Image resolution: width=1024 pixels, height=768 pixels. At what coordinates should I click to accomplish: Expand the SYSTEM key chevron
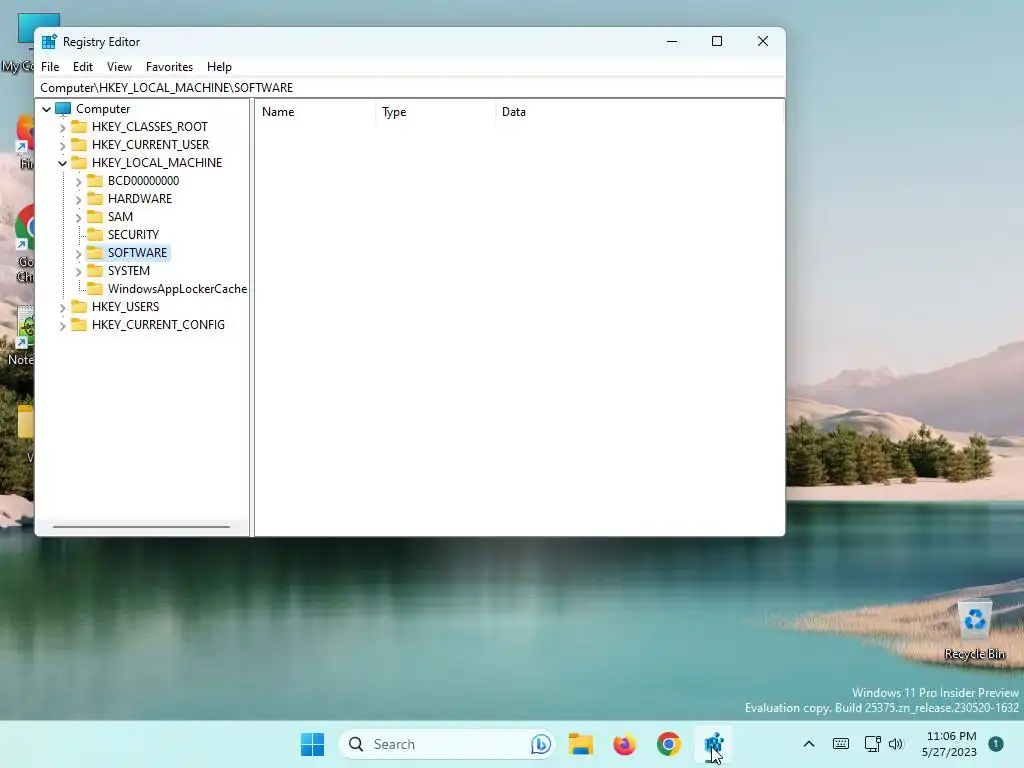tap(78, 271)
